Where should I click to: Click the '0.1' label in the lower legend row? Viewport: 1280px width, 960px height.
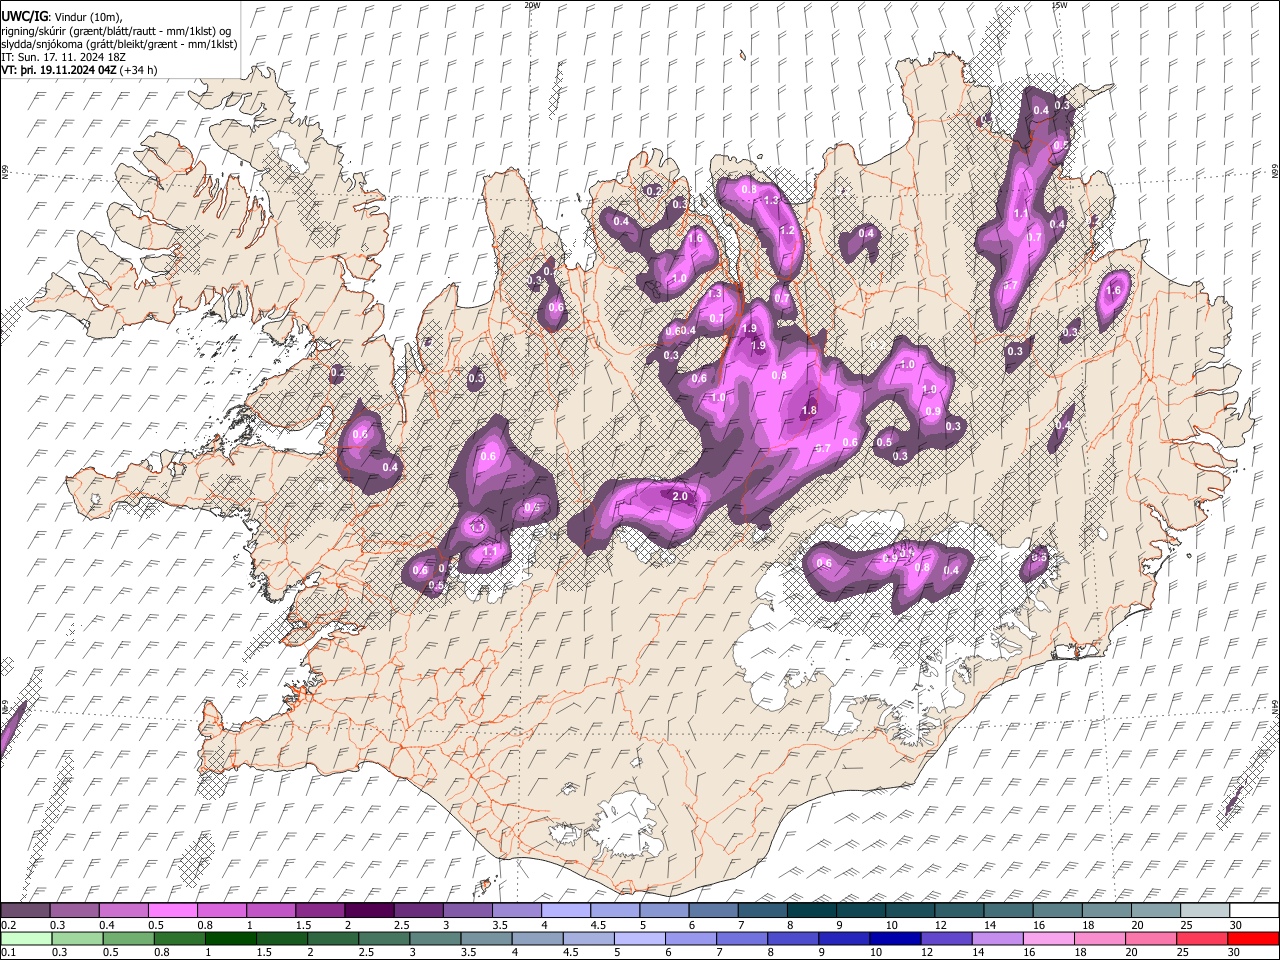click(x=8, y=953)
